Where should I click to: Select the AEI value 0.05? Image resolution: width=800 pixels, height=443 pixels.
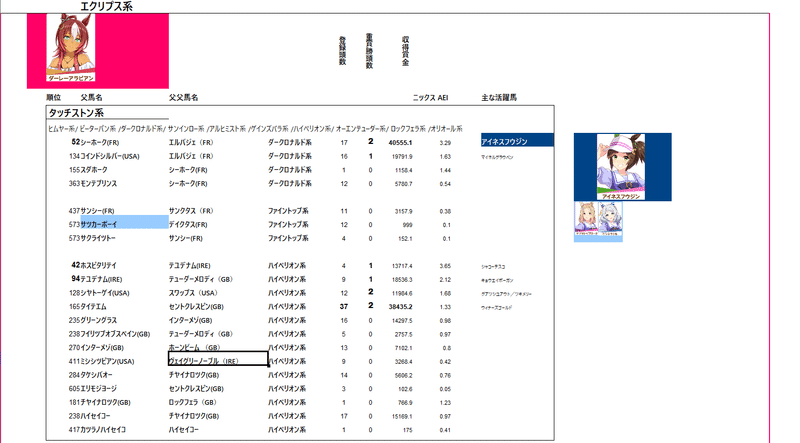coord(445,389)
